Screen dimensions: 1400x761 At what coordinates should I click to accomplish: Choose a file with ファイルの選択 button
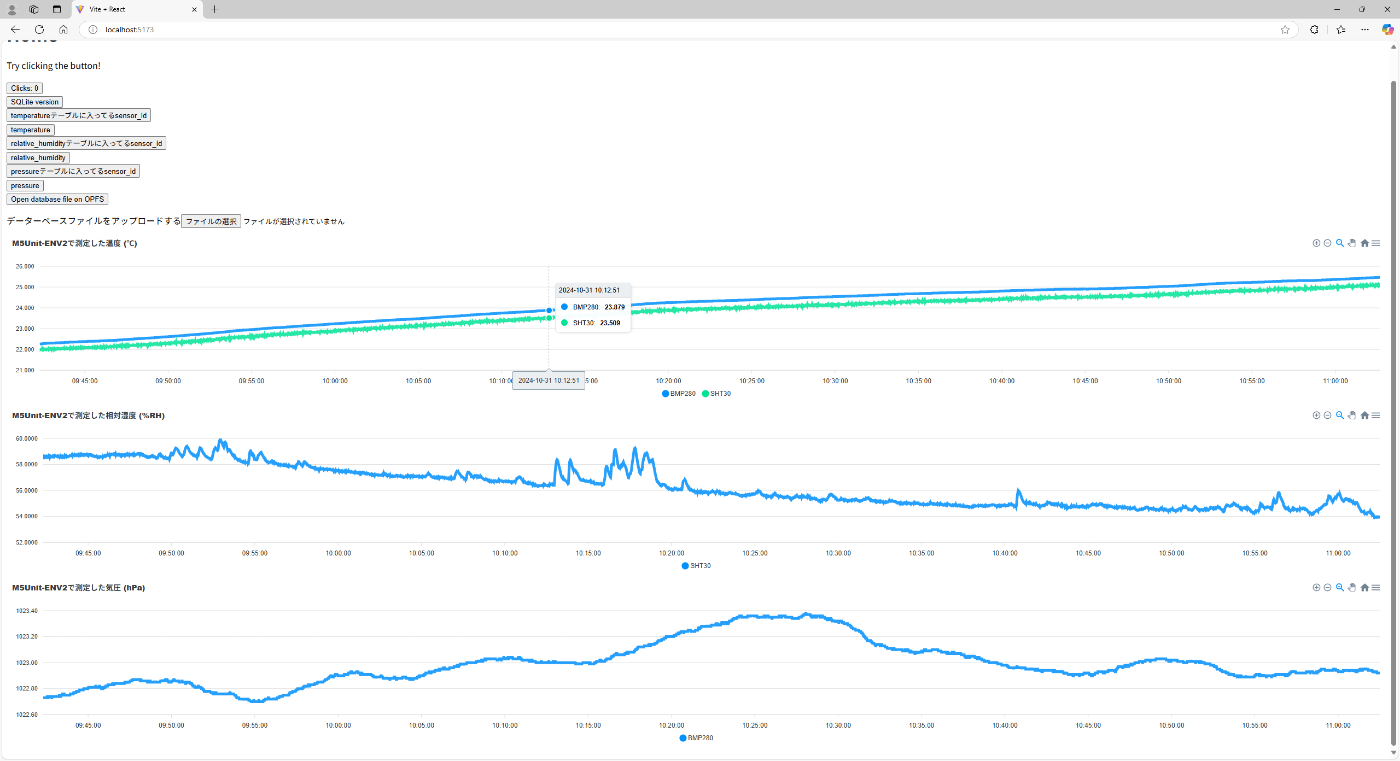211,221
